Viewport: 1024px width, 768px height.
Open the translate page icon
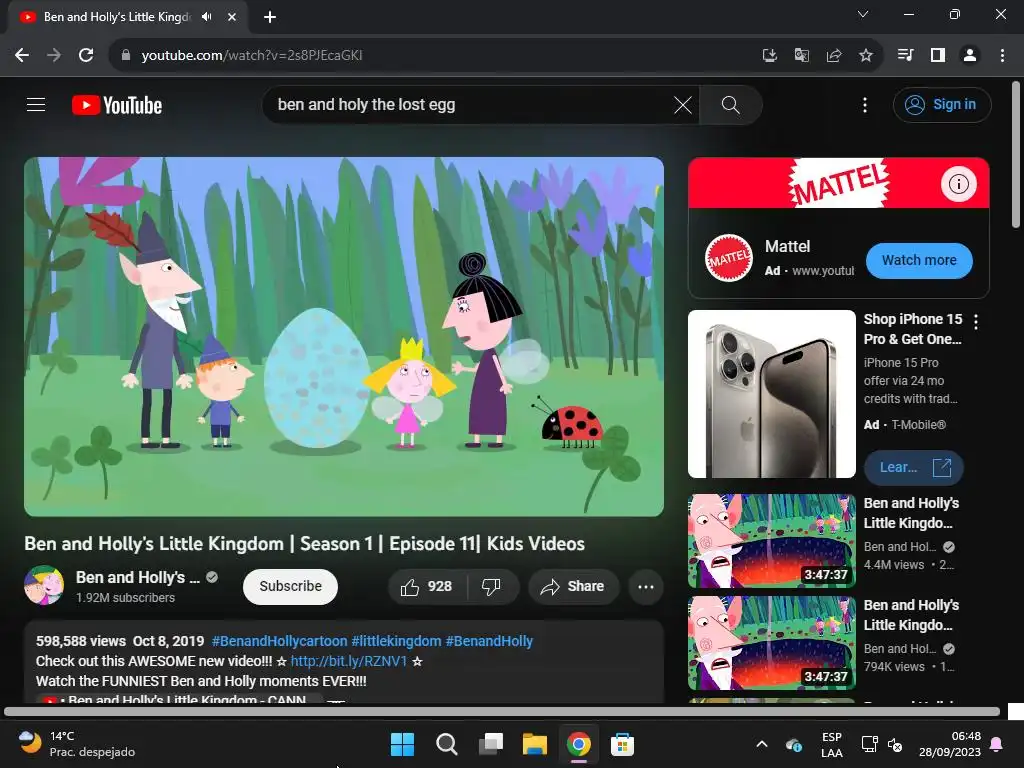(x=801, y=56)
